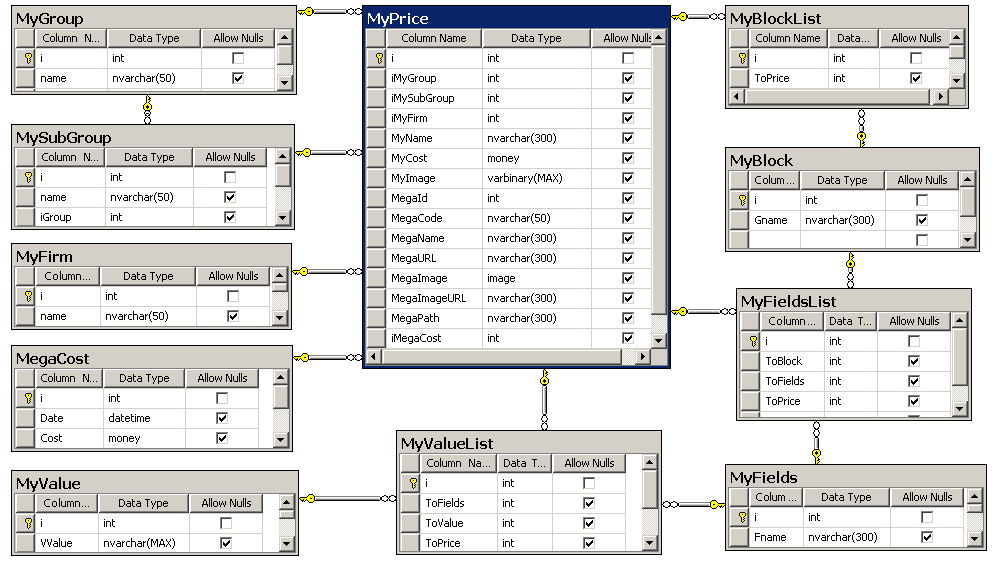994x561 pixels.
Task: Select the MyValue to MyValueList relationship key connector
Action: (x=348, y=499)
